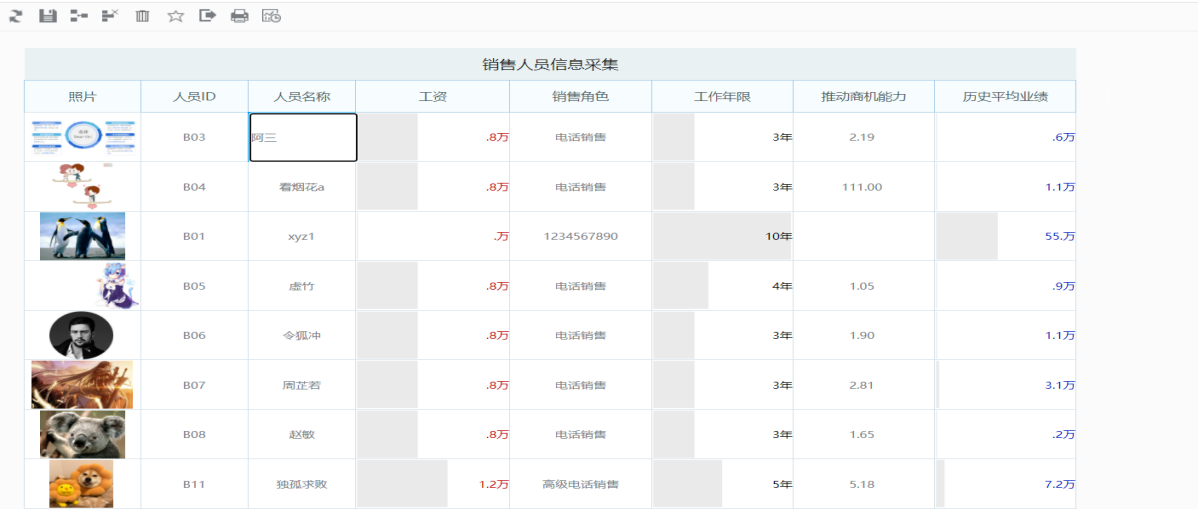
Task: Click the 历史平均业绩 column header
Action: click(x=1005, y=97)
